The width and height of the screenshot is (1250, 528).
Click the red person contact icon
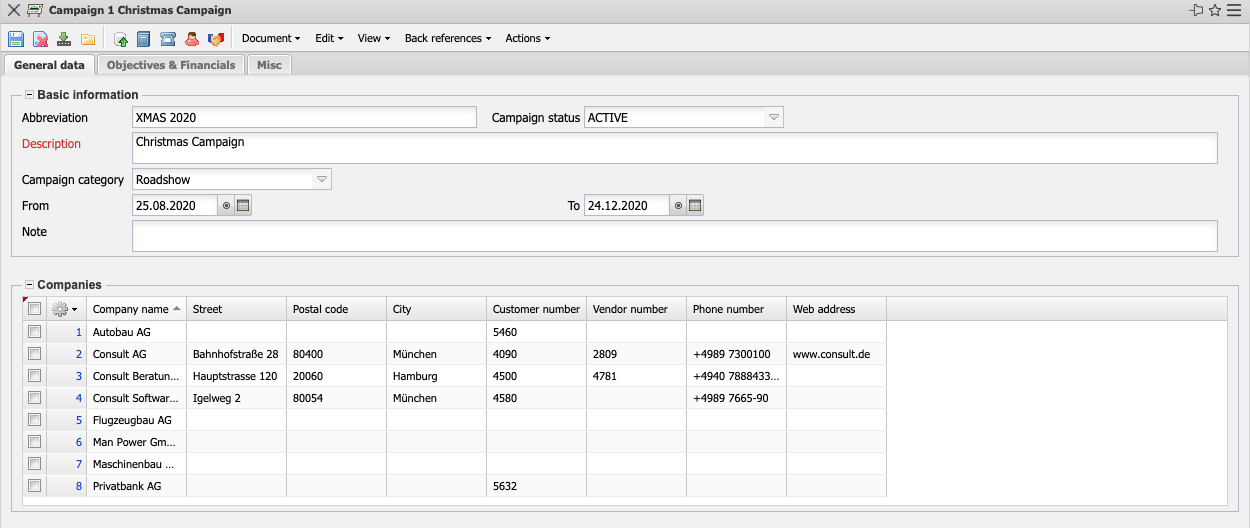coord(192,39)
